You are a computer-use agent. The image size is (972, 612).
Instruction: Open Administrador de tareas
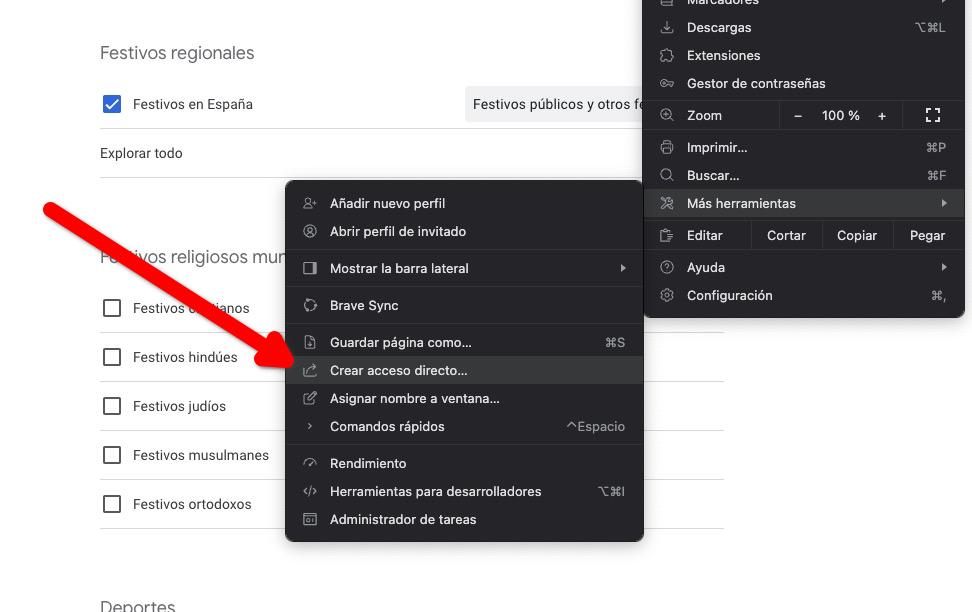click(x=464, y=519)
